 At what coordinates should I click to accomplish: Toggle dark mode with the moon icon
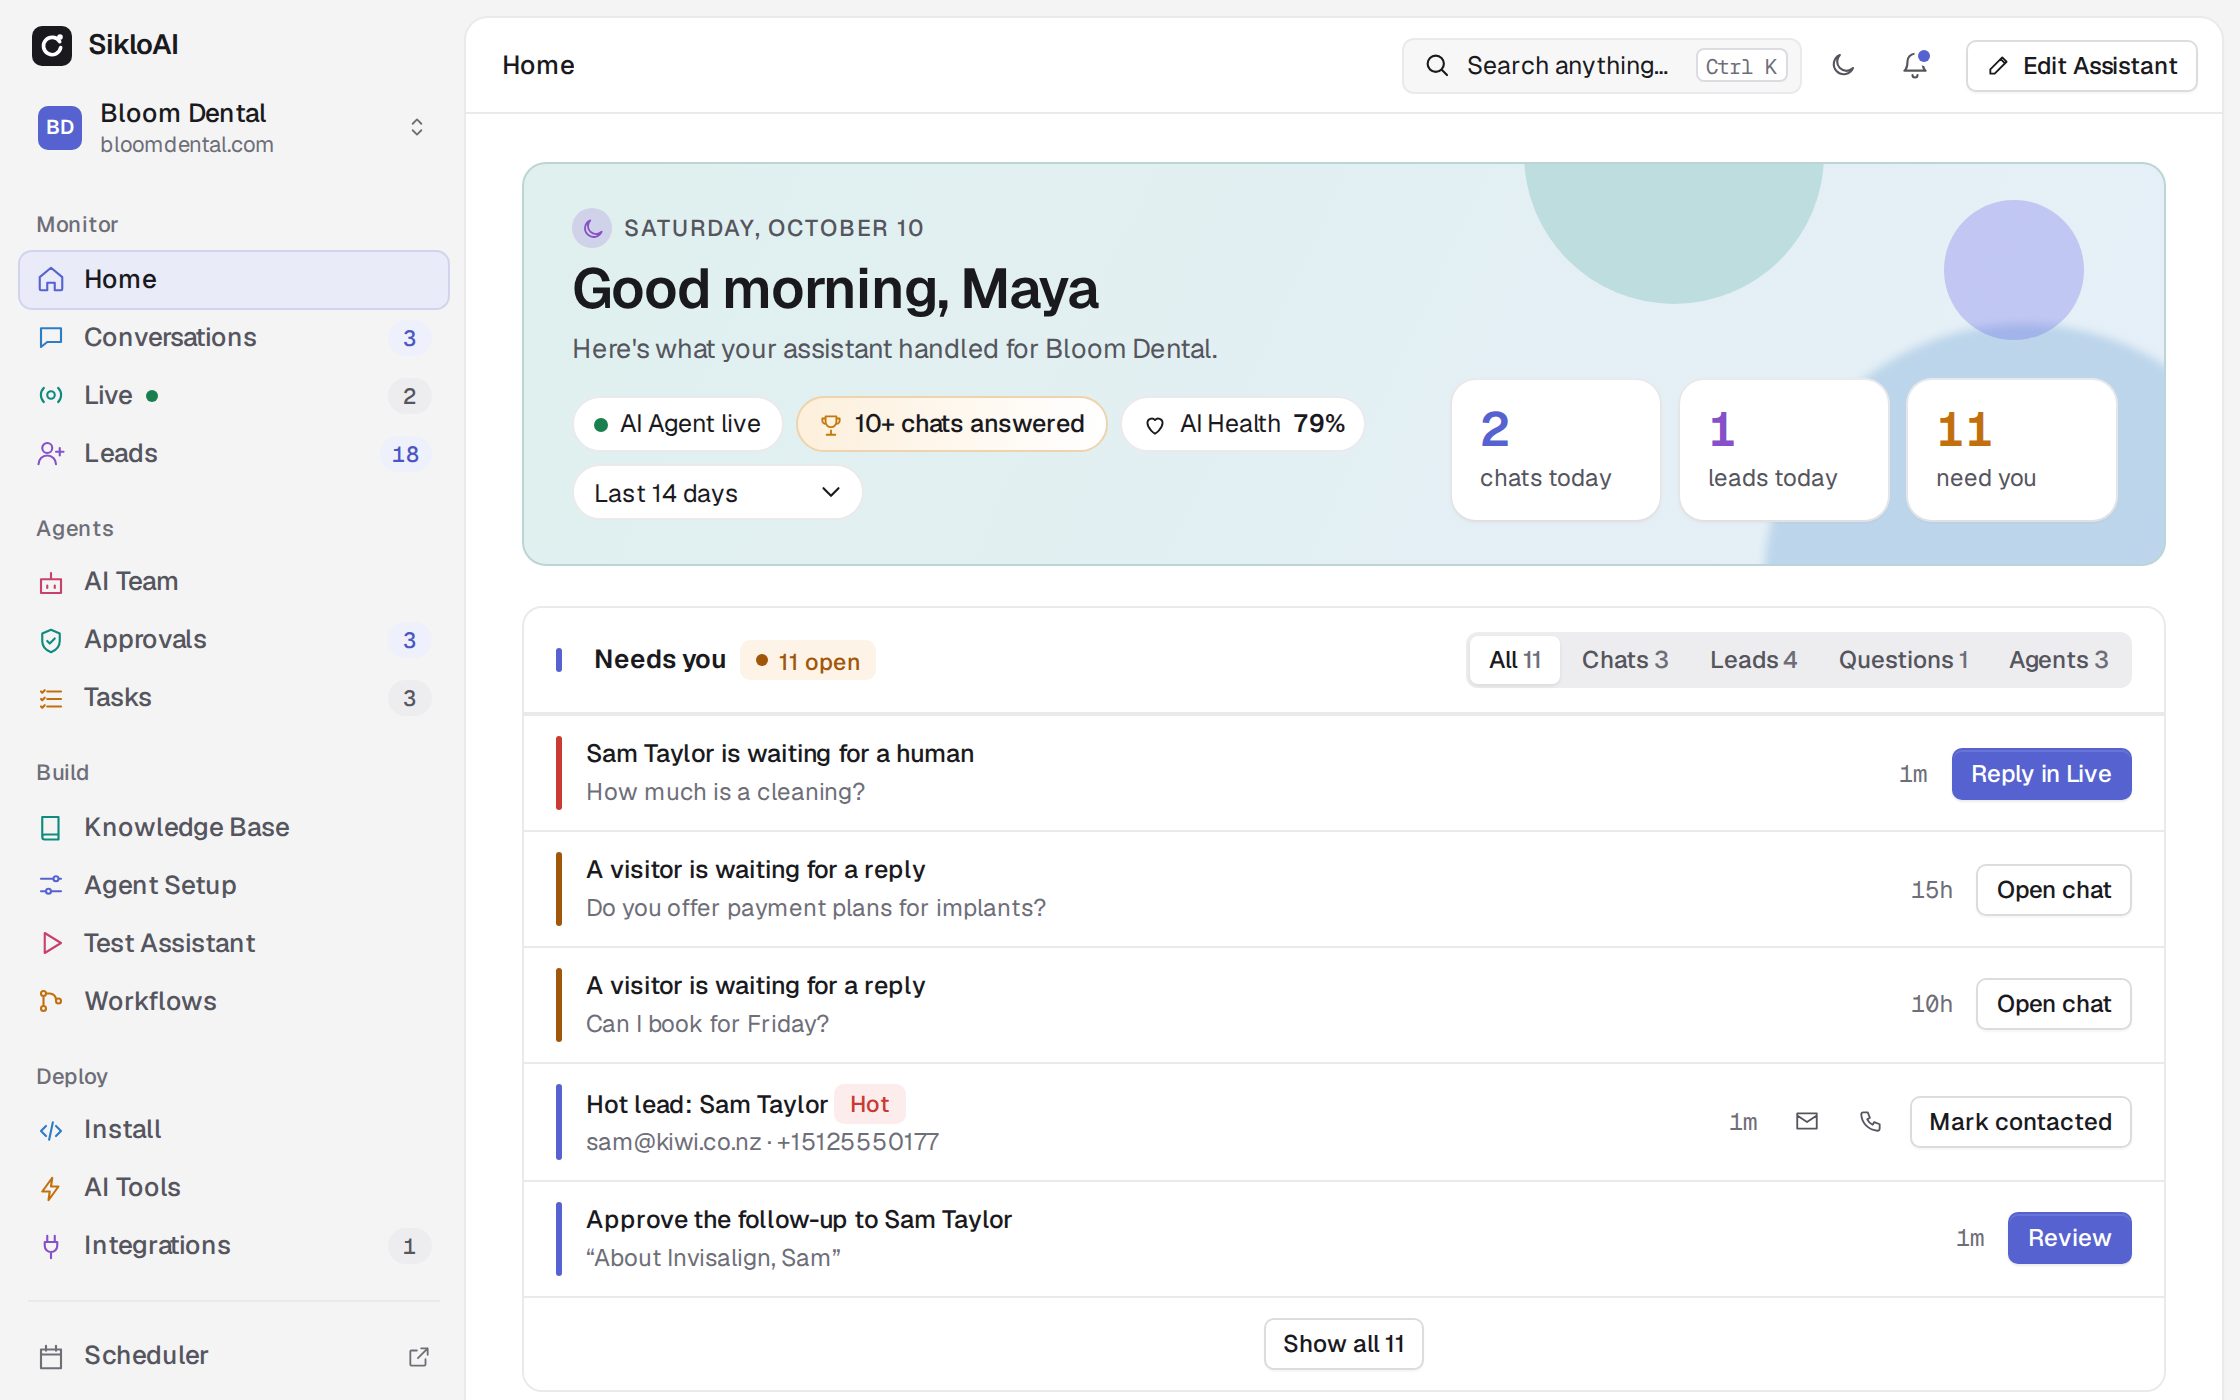pos(1843,66)
